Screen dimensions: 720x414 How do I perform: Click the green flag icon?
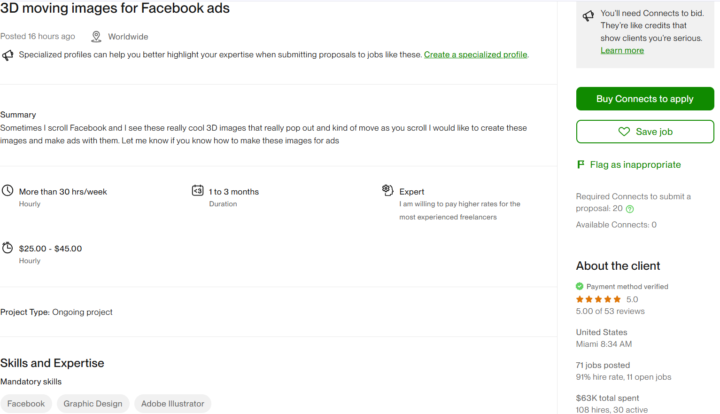click(581, 164)
